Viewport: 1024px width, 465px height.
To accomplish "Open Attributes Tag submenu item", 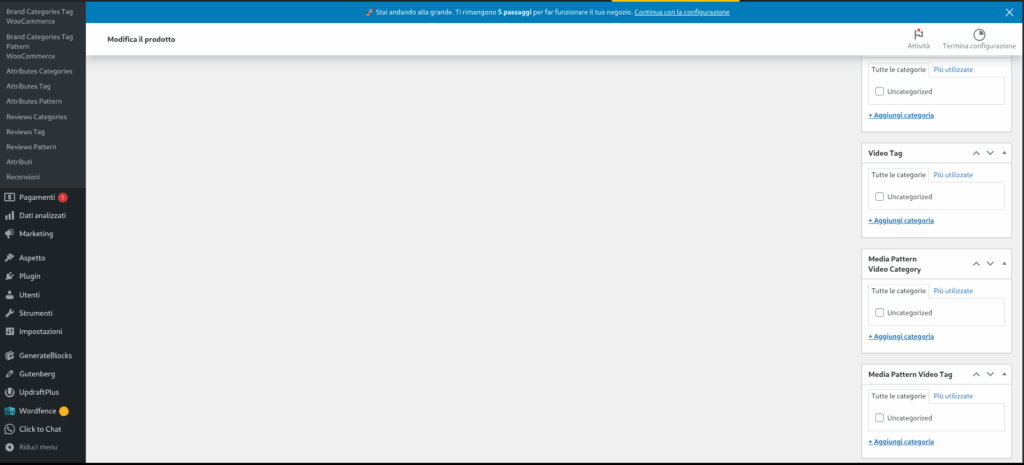I will (x=28, y=86).
